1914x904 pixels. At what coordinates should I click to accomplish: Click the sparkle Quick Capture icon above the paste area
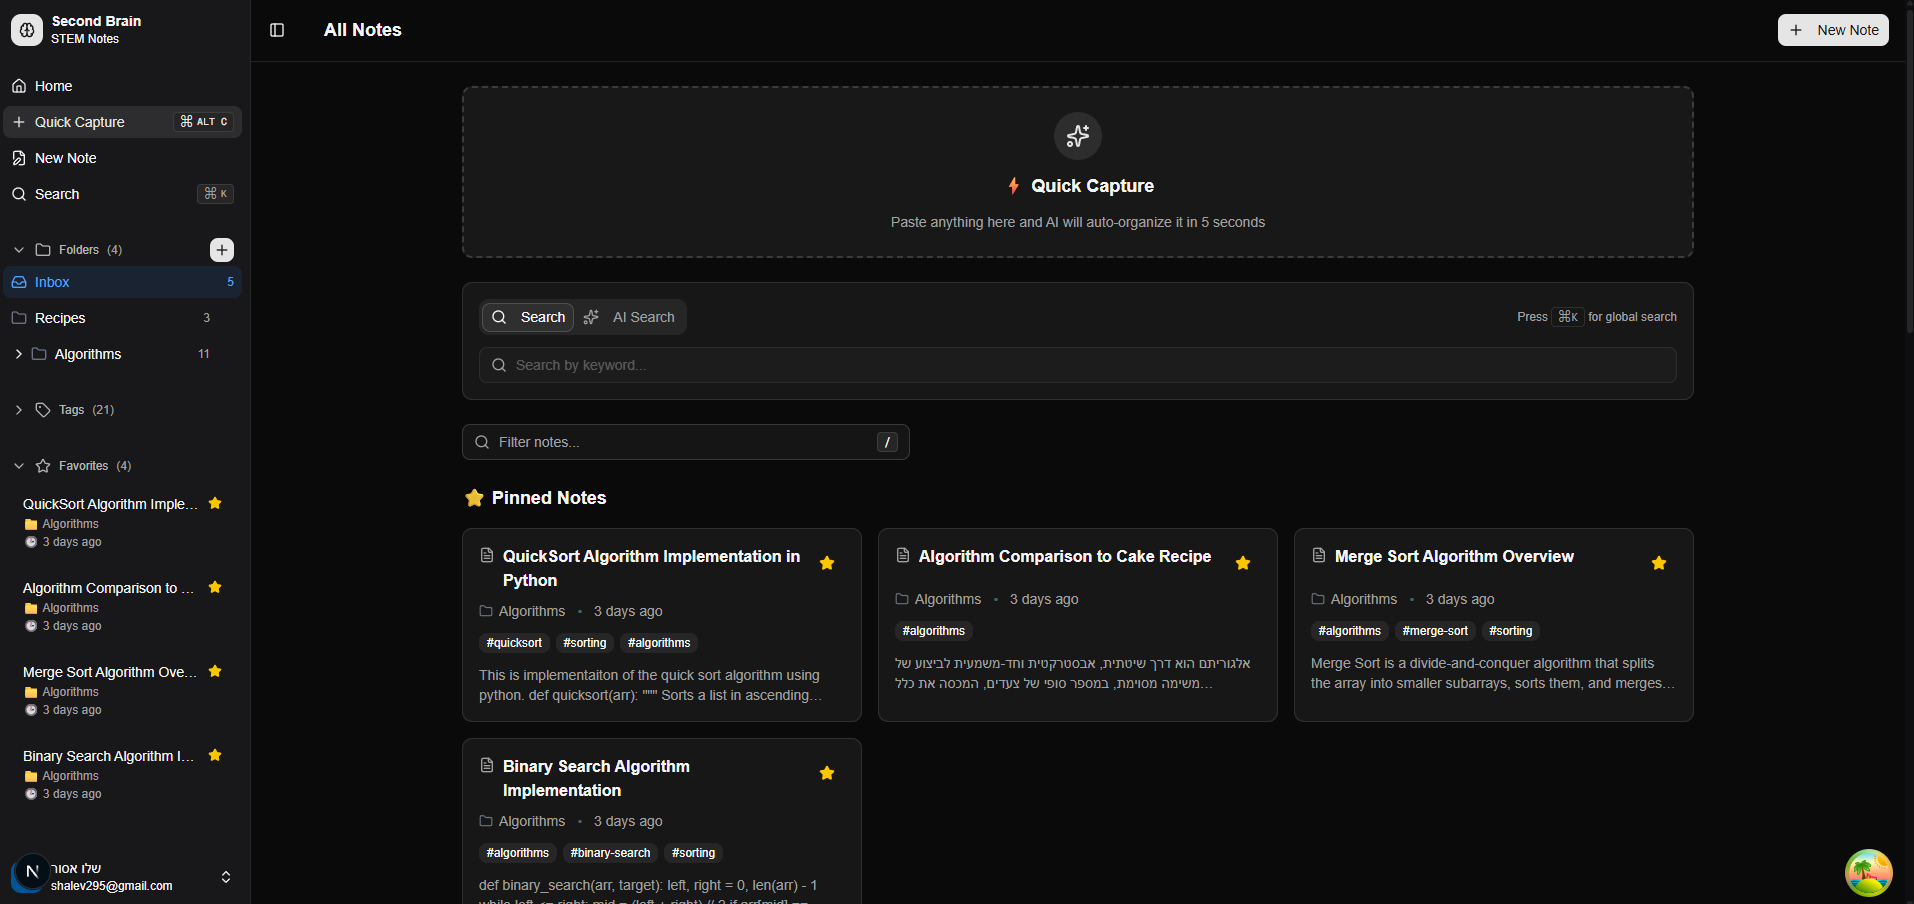click(1077, 136)
